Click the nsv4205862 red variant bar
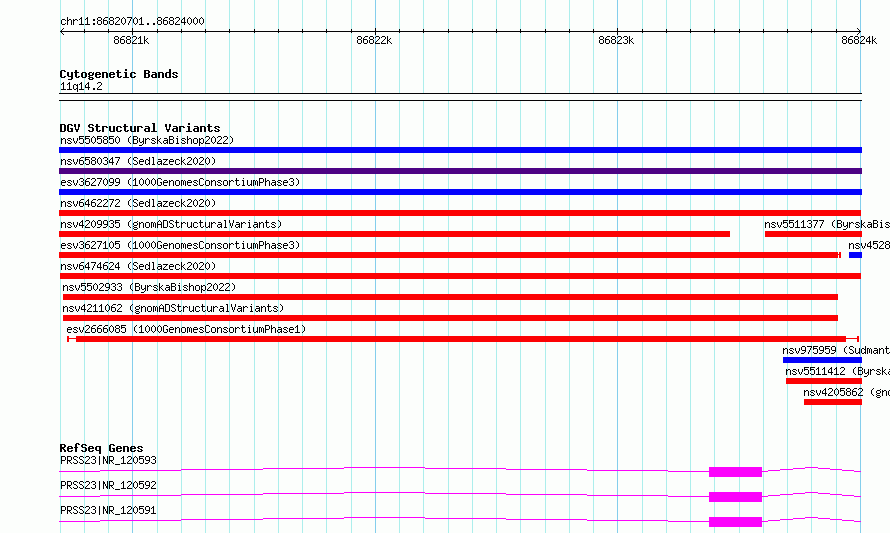Viewport: 890px width, 533px height. point(833,402)
